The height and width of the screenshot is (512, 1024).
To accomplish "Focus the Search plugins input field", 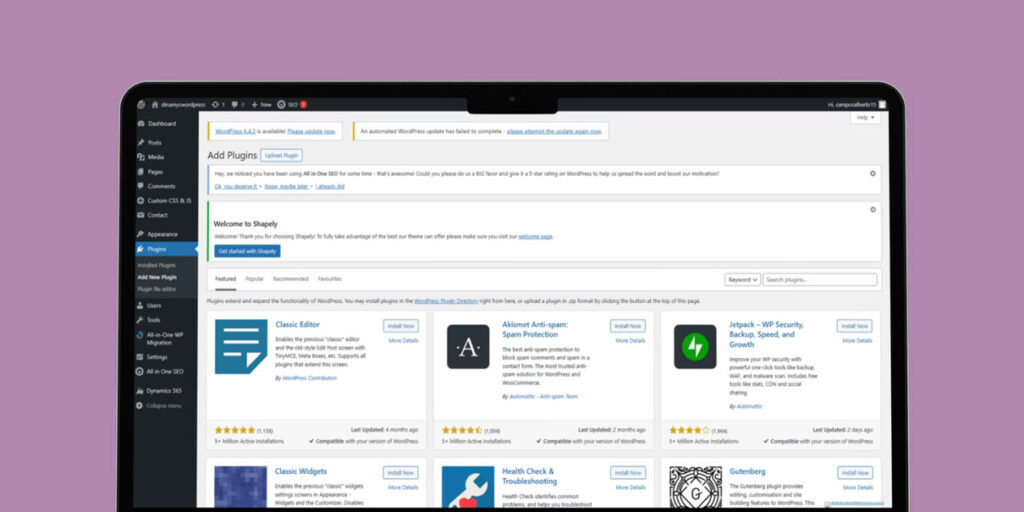I will tap(820, 280).
